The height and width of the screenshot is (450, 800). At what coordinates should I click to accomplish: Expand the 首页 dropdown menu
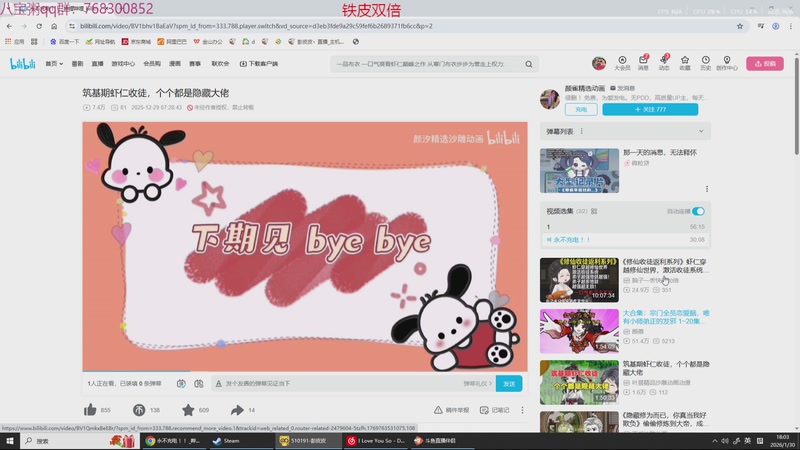tap(54, 64)
